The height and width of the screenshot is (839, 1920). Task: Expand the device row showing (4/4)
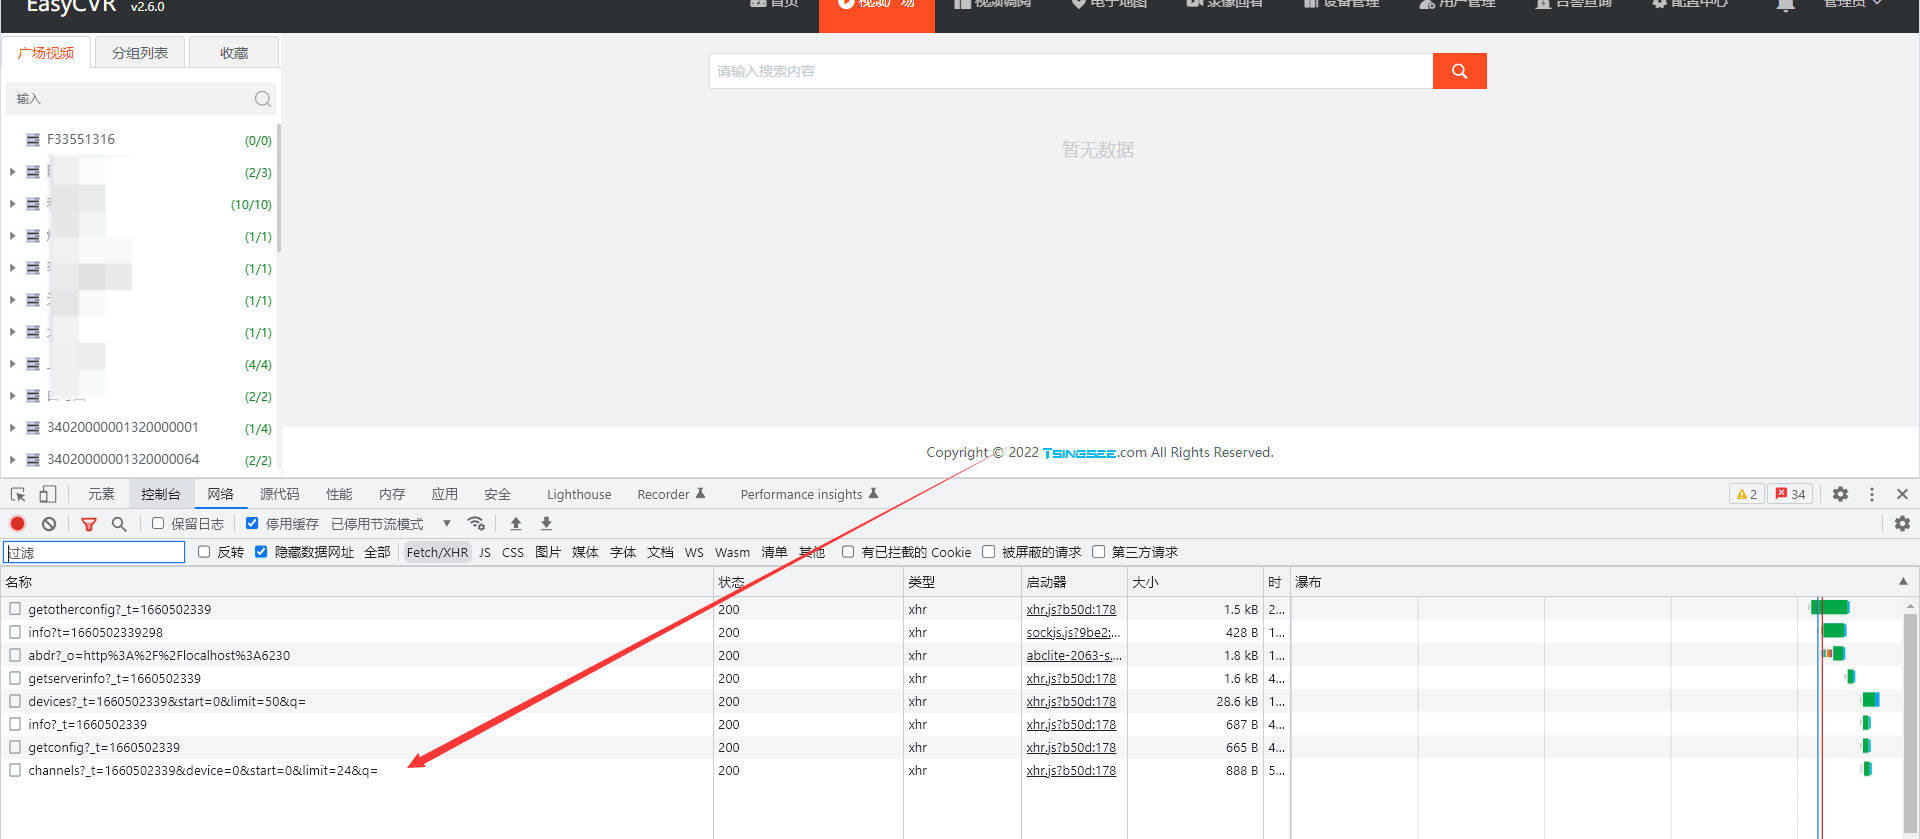pyautogui.click(x=12, y=364)
